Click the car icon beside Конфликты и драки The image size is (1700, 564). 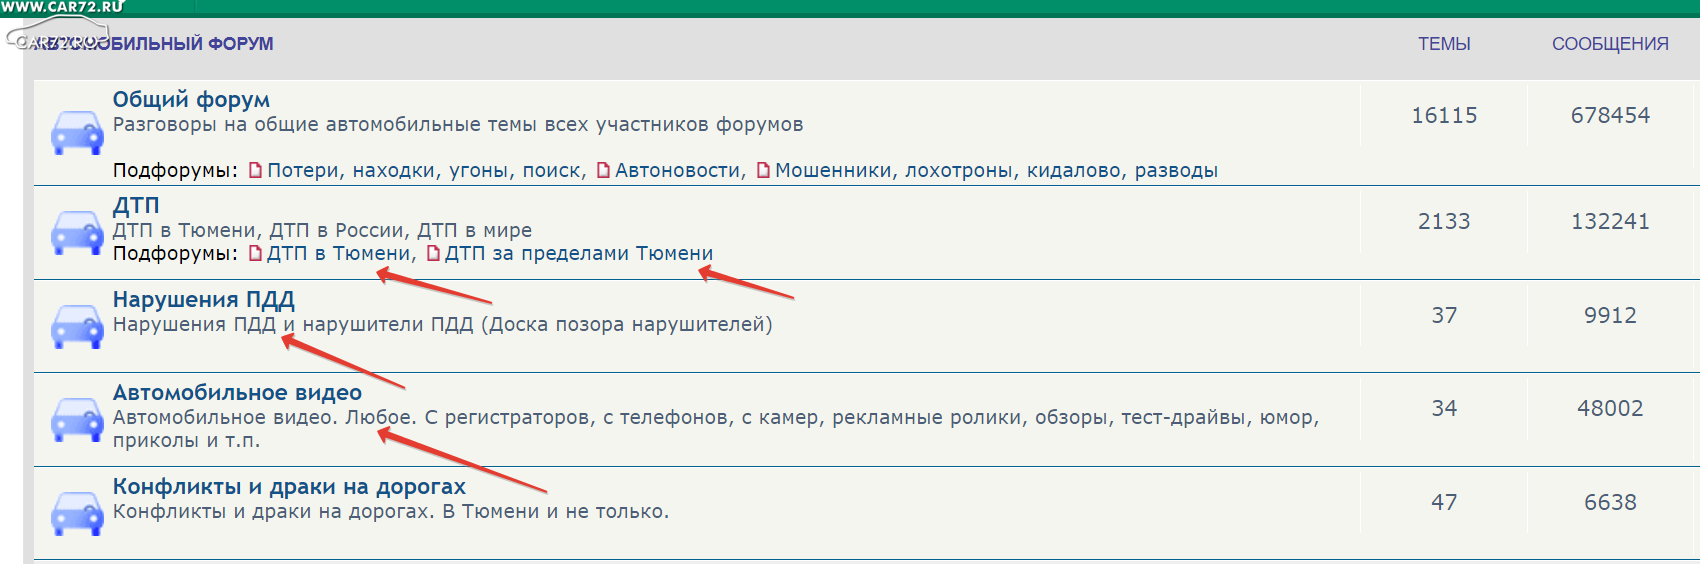pyautogui.click(x=77, y=513)
